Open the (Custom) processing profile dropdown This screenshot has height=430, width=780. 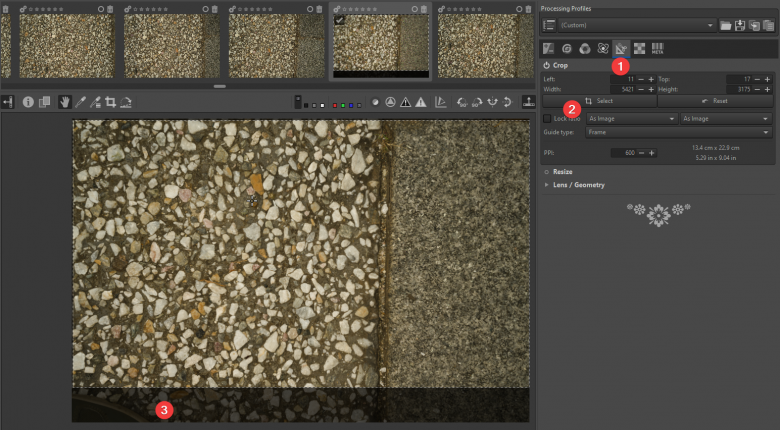[637, 25]
